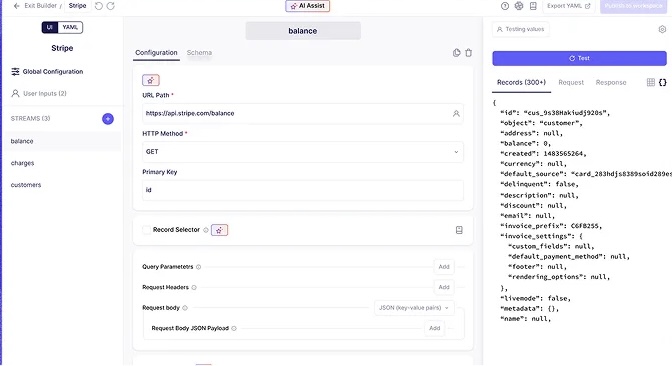Click info icon next to Request body

tap(185, 308)
